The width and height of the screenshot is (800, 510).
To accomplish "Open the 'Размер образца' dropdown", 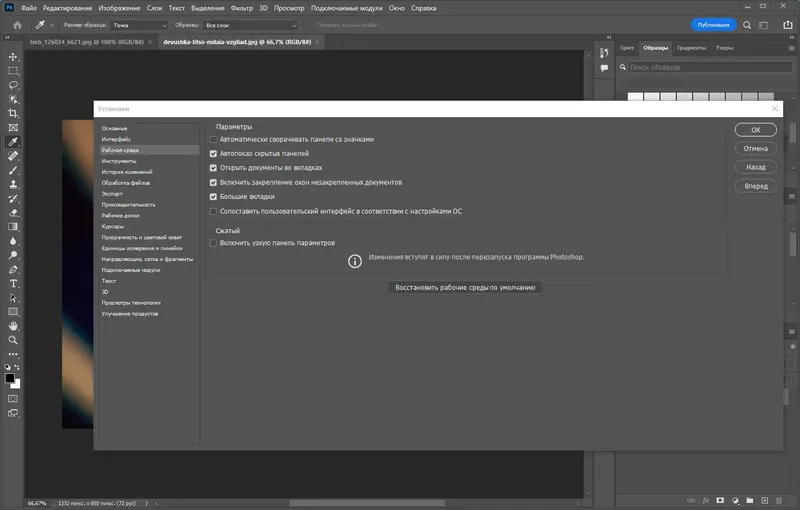I will click(x=140, y=25).
